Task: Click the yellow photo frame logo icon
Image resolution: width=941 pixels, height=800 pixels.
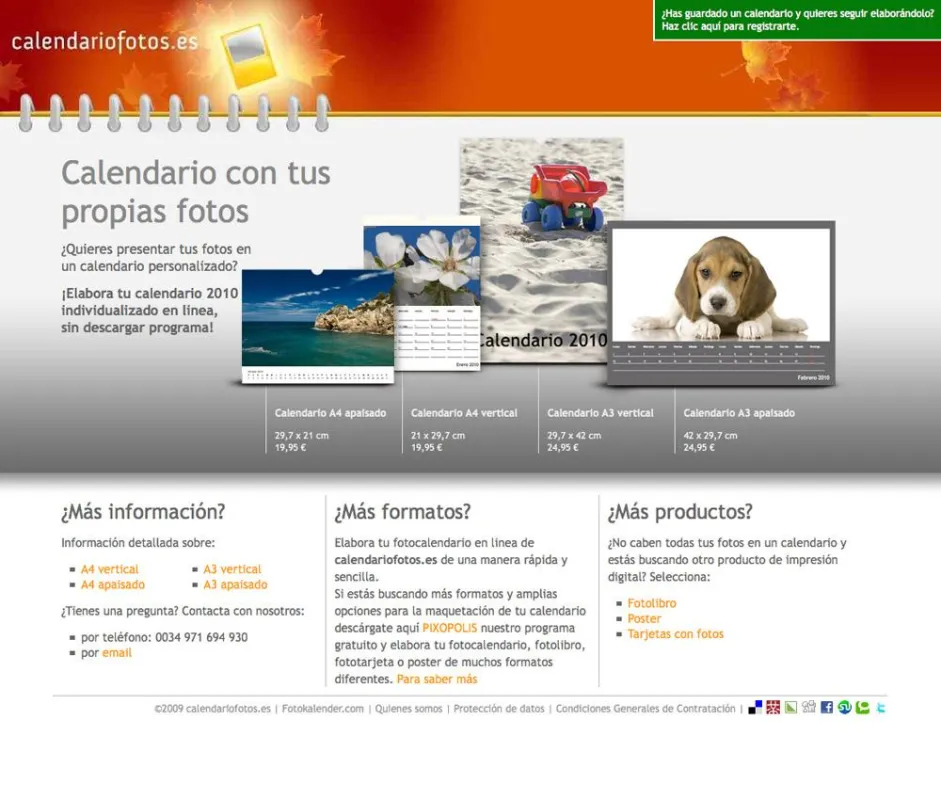Action: (250, 57)
